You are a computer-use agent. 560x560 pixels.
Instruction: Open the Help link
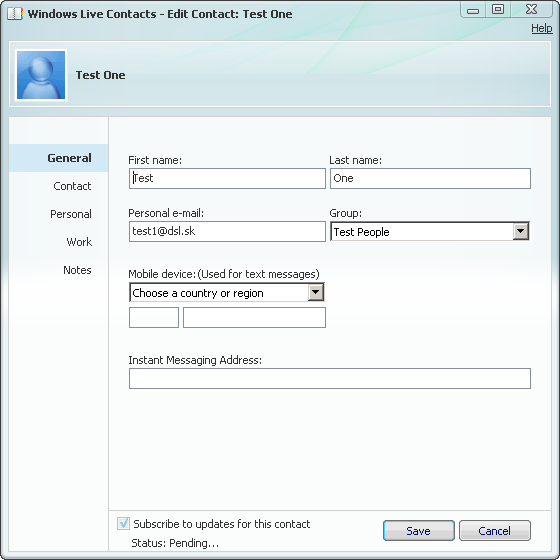click(541, 28)
